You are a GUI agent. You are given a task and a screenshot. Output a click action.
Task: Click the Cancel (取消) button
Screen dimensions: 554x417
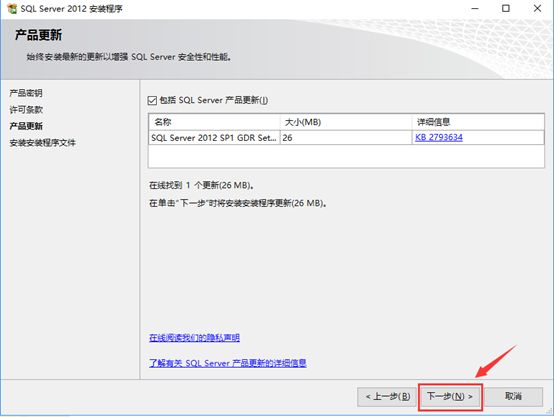[513, 397]
